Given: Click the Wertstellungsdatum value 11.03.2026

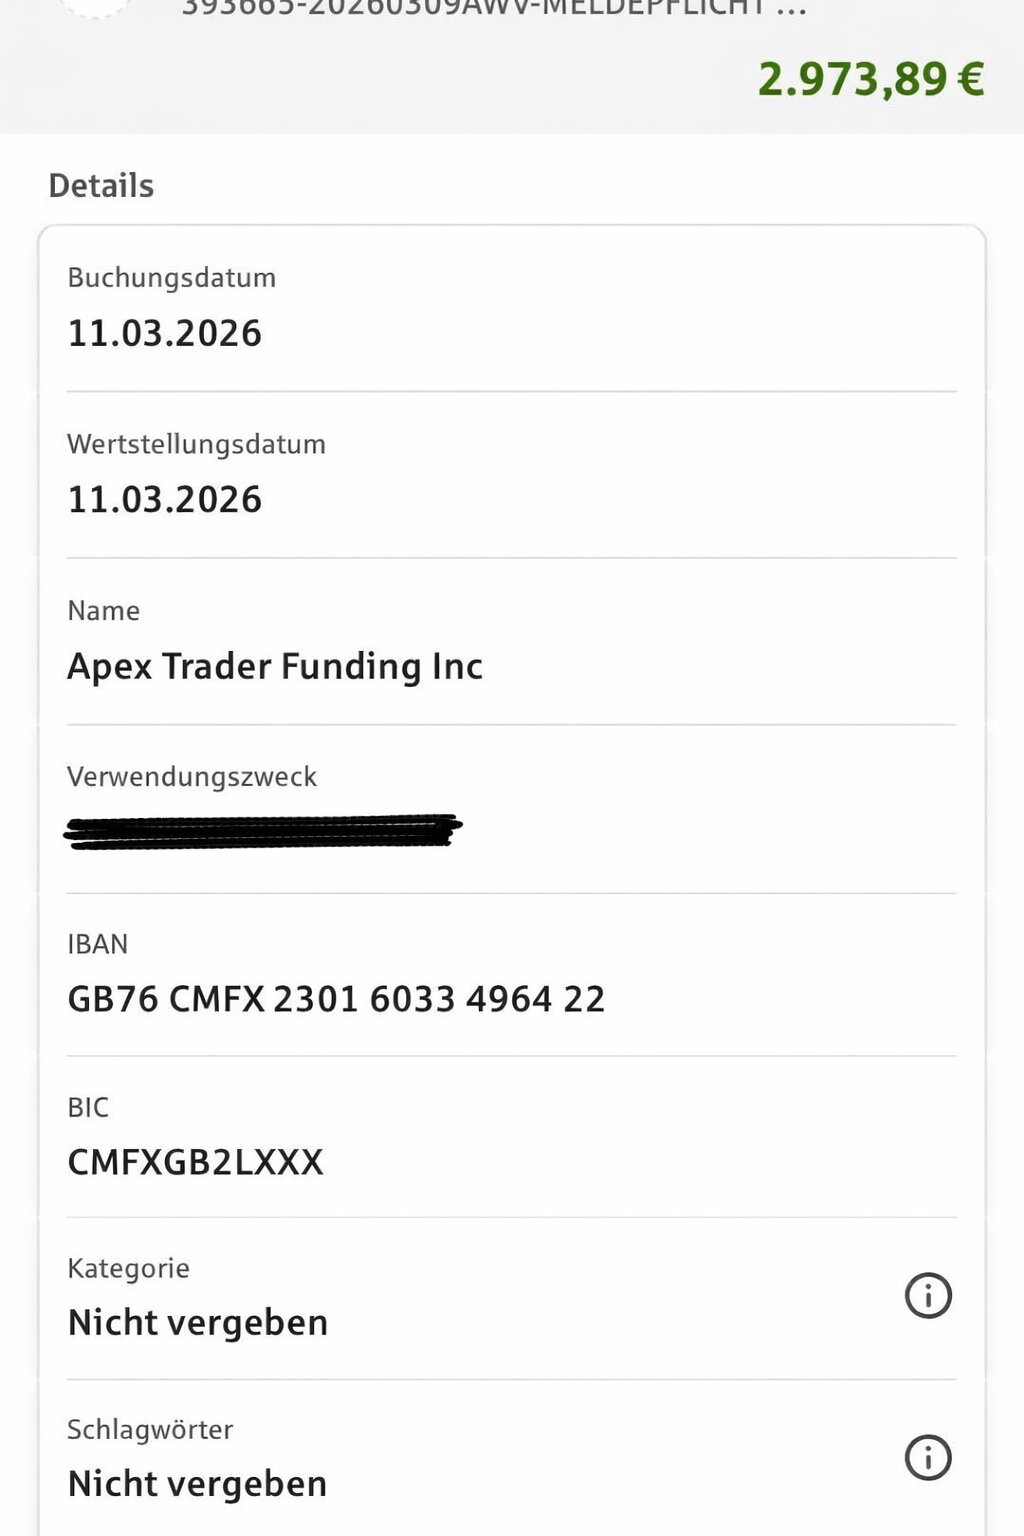Looking at the screenshot, I should 165,499.
